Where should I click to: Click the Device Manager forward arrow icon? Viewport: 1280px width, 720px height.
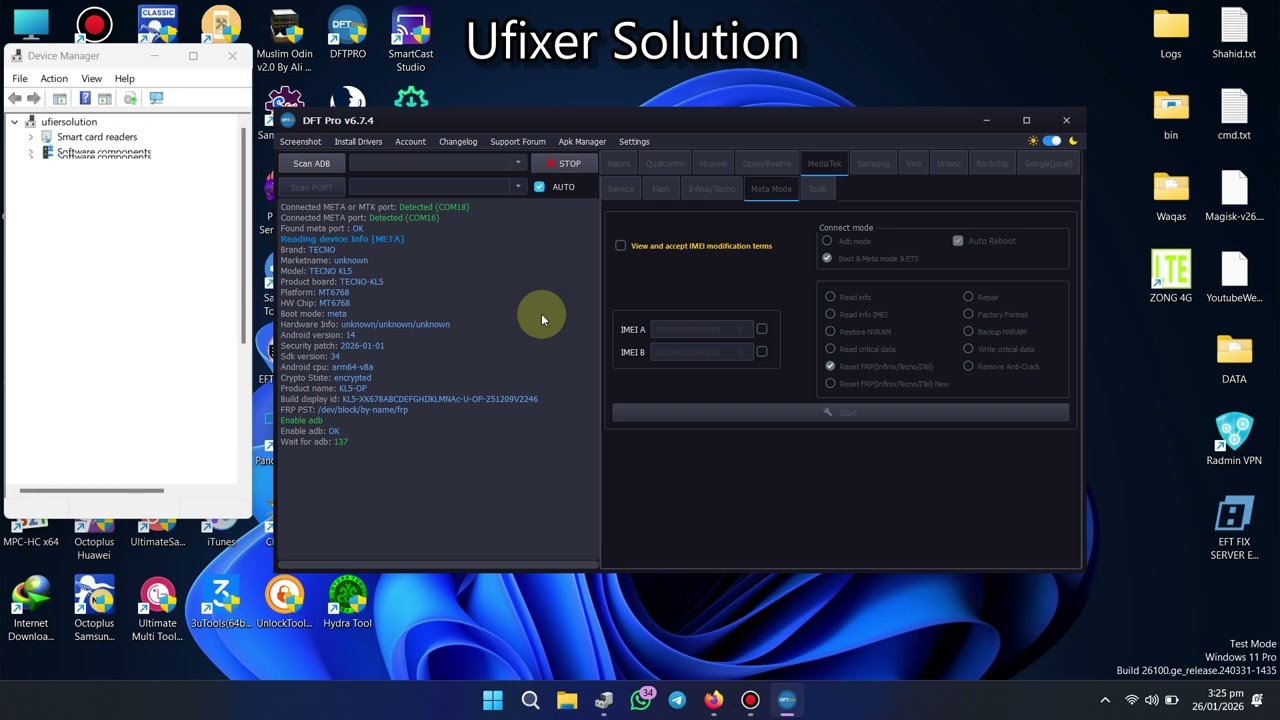tap(34, 98)
